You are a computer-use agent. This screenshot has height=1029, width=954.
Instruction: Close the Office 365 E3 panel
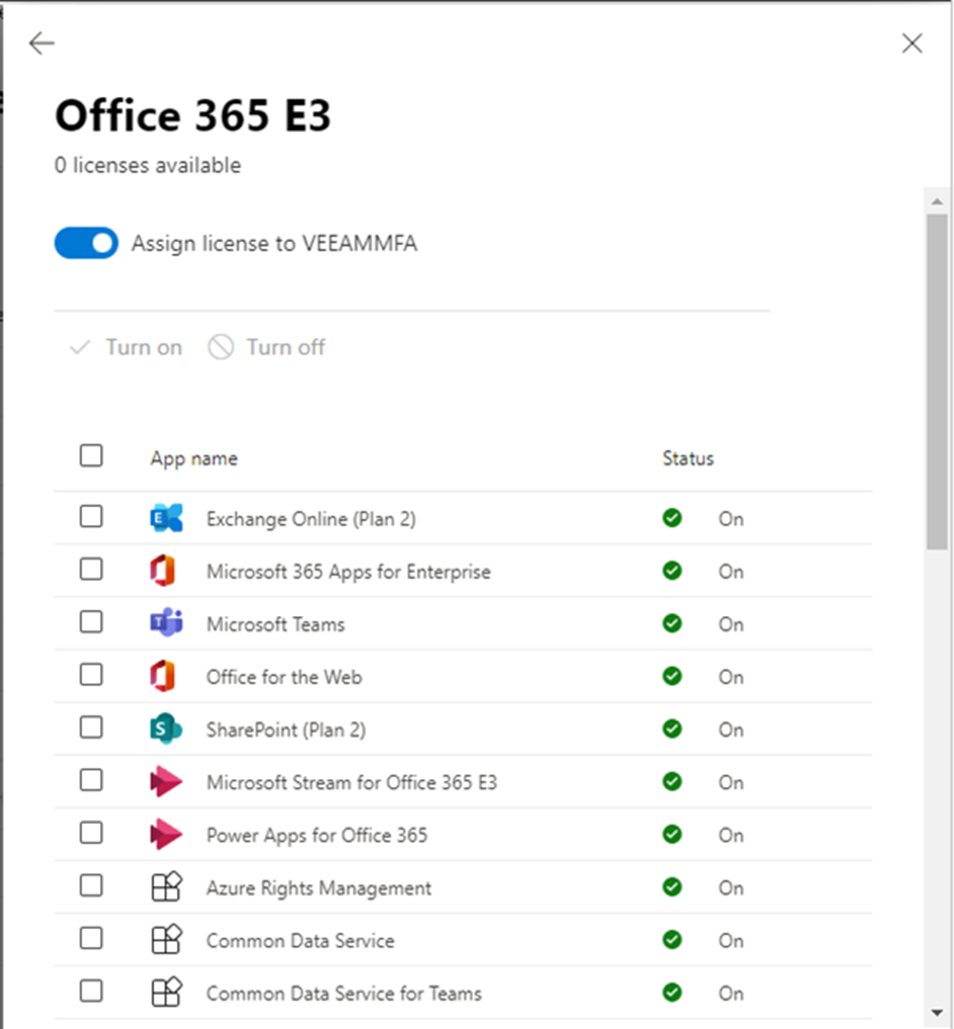[912, 43]
